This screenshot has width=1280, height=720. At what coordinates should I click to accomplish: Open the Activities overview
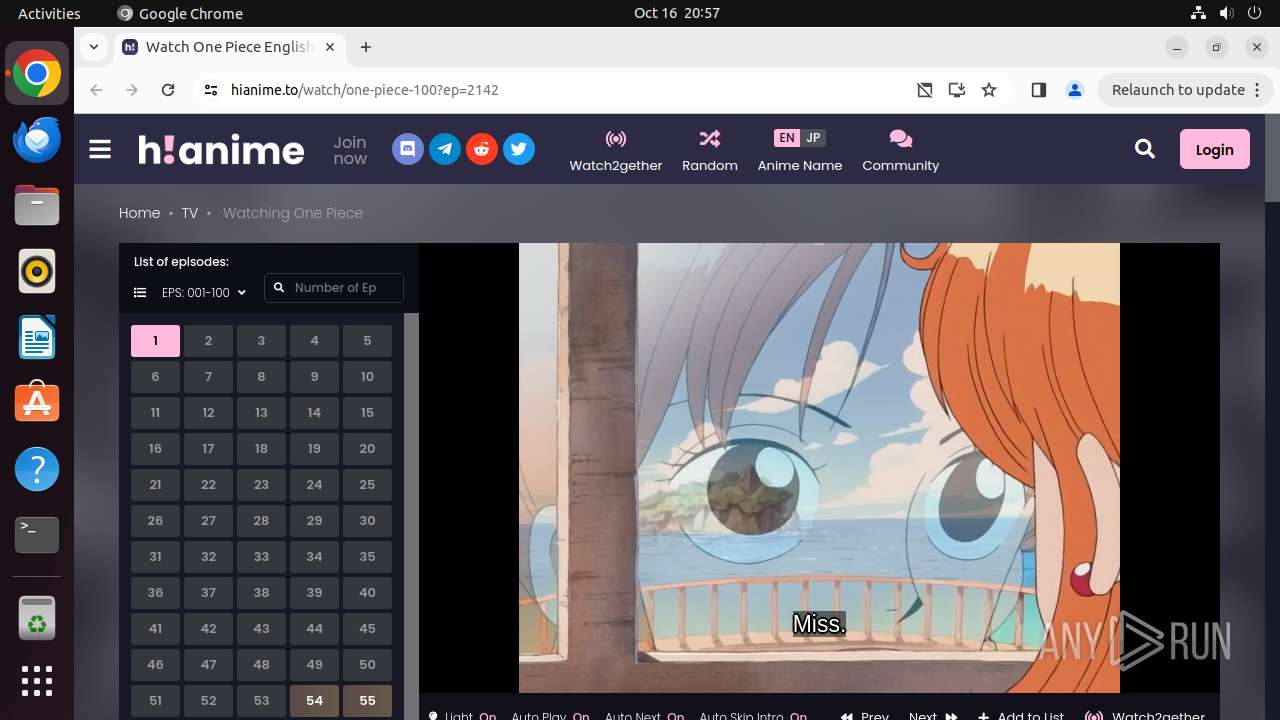click(x=49, y=13)
